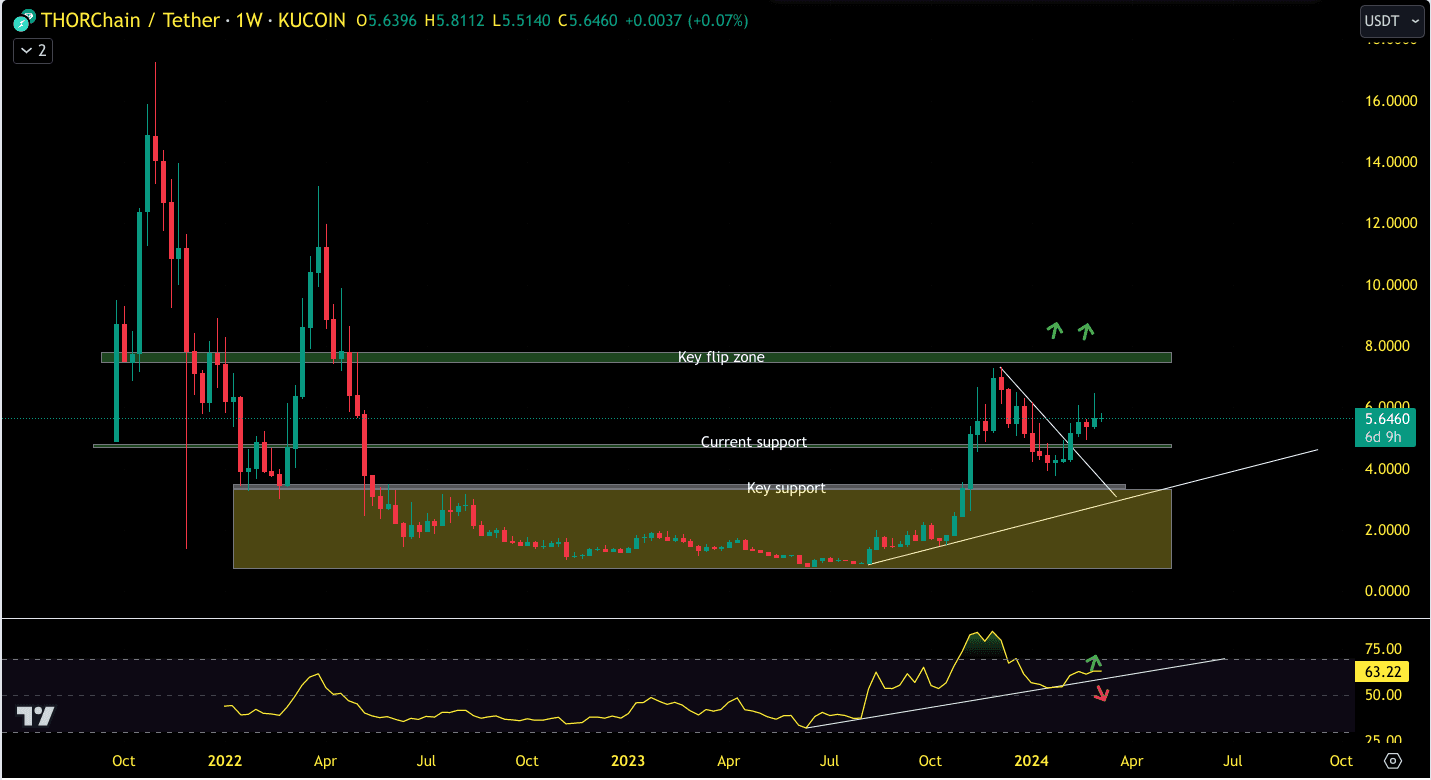Click the 2024 label on time axis
This screenshot has height=780, width=1431.
tap(1031, 761)
